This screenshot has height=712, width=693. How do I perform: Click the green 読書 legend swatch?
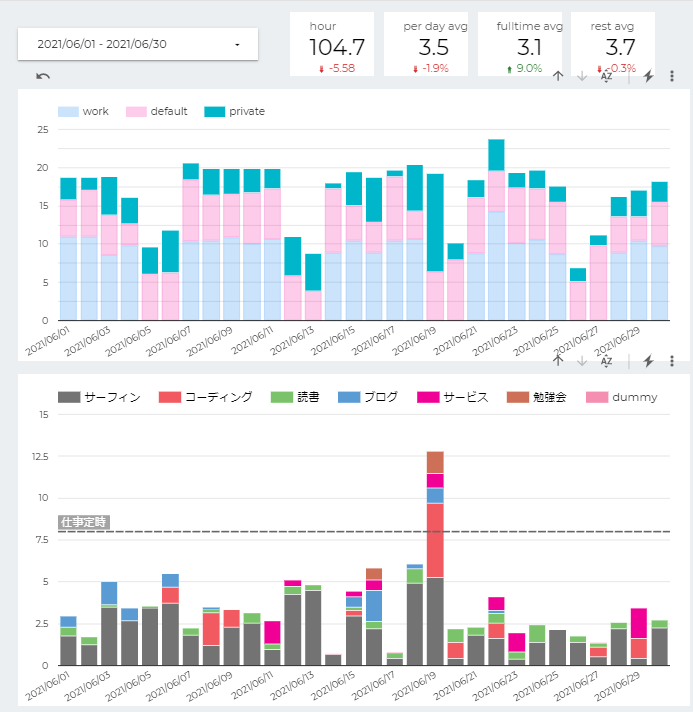coord(282,397)
